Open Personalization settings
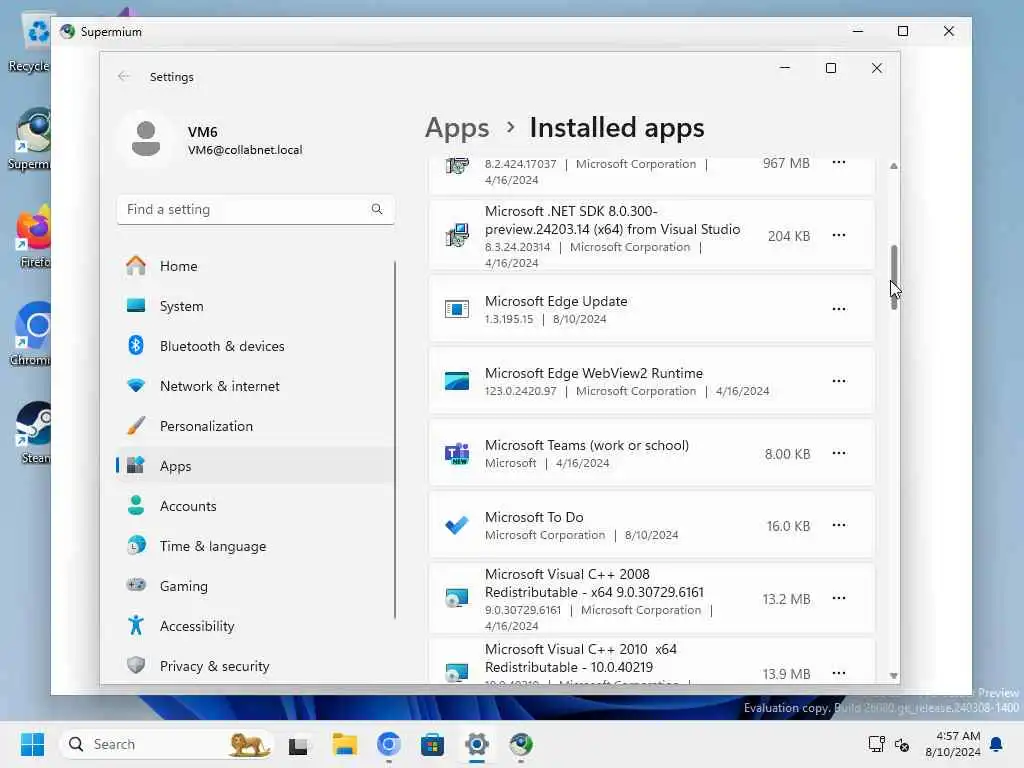The width and height of the screenshot is (1024, 768). coord(255,426)
